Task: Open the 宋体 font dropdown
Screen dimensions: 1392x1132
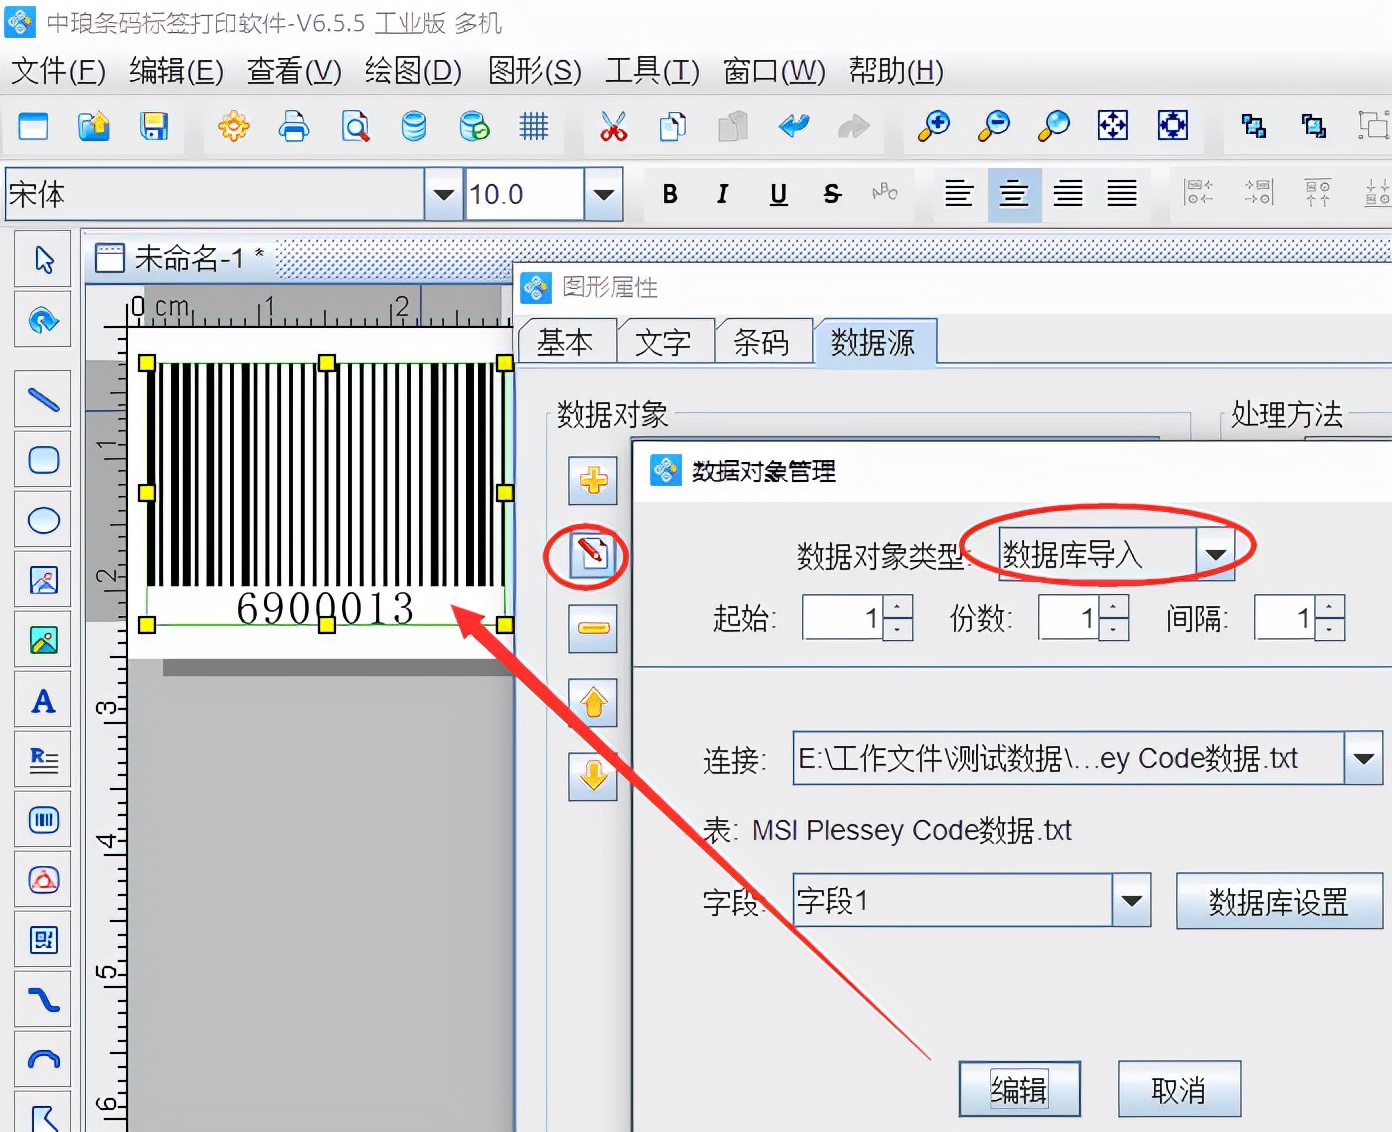Action: pyautogui.click(x=441, y=194)
